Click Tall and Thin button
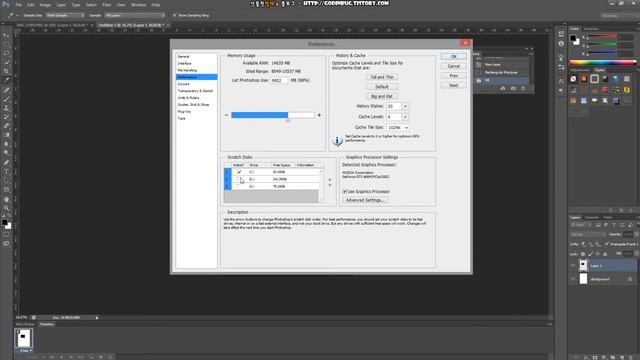This screenshot has width=640, height=360. 382,77
